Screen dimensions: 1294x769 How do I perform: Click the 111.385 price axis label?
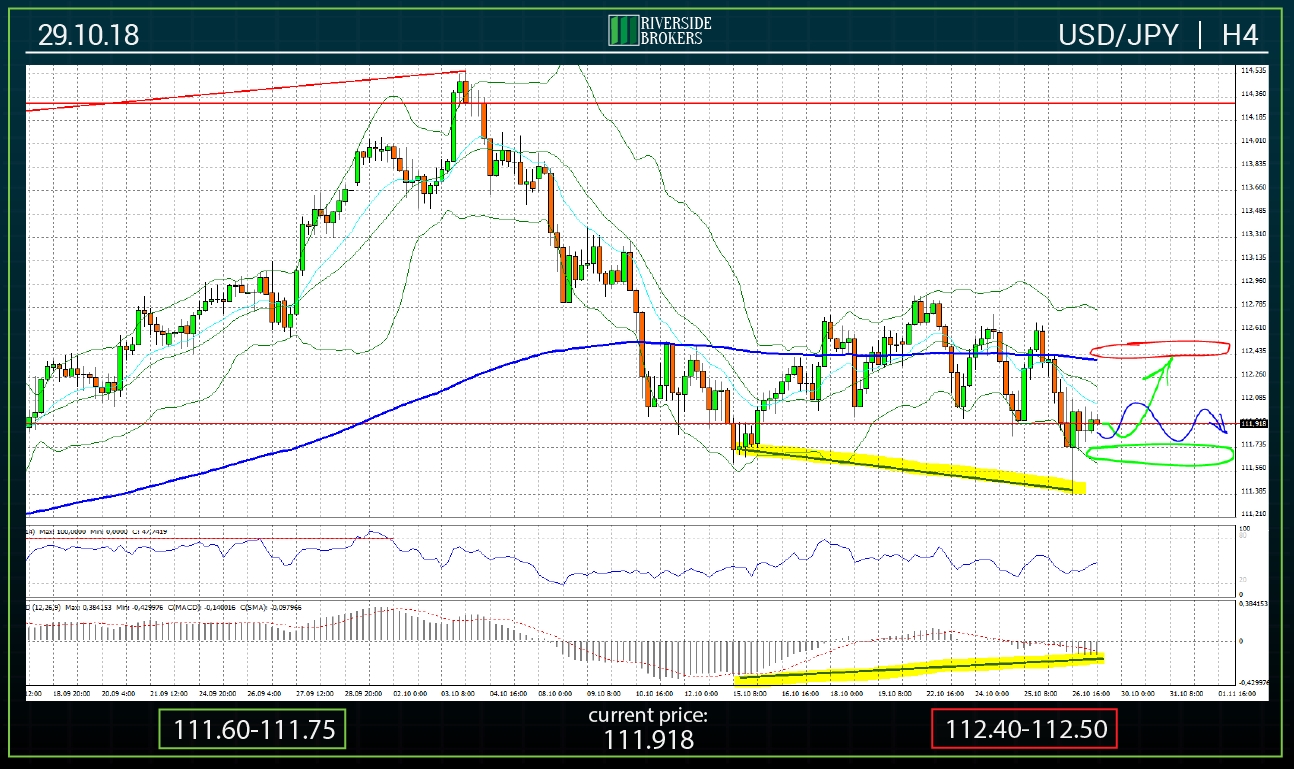(x=1253, y=491)
